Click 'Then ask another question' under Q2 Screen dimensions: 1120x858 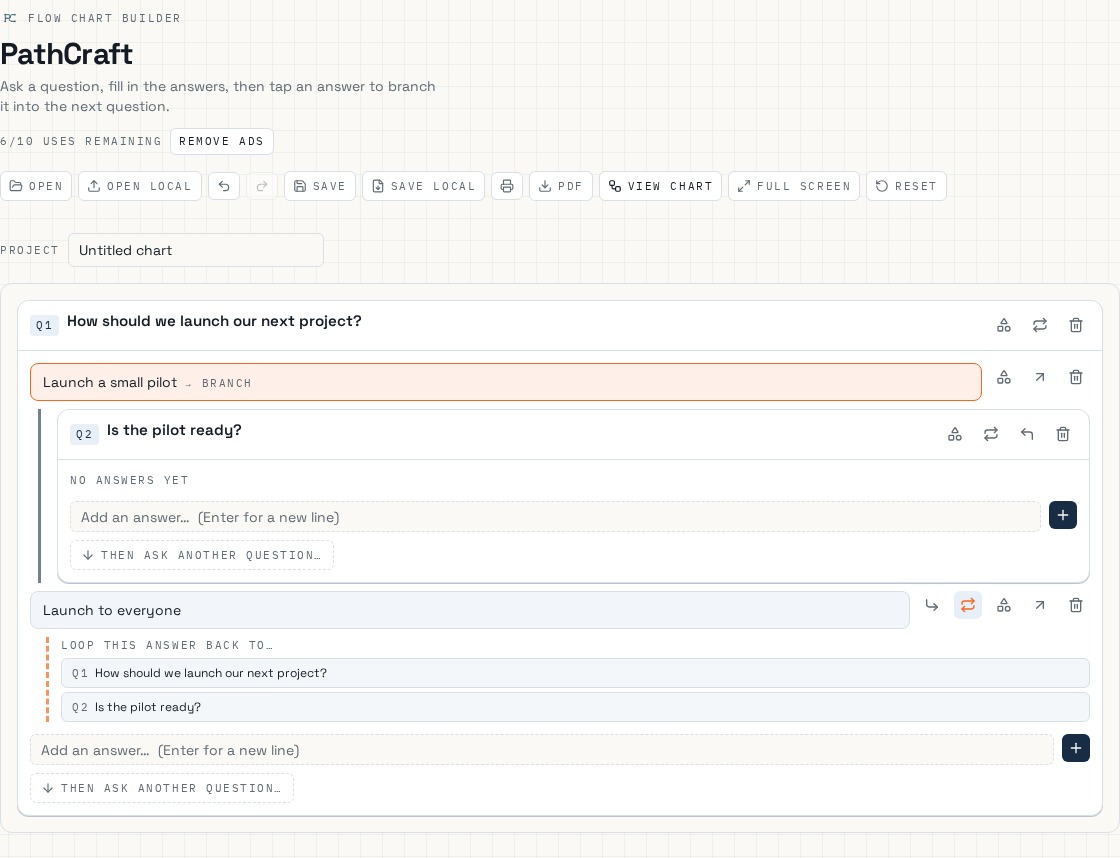click(x=201, y=555)
